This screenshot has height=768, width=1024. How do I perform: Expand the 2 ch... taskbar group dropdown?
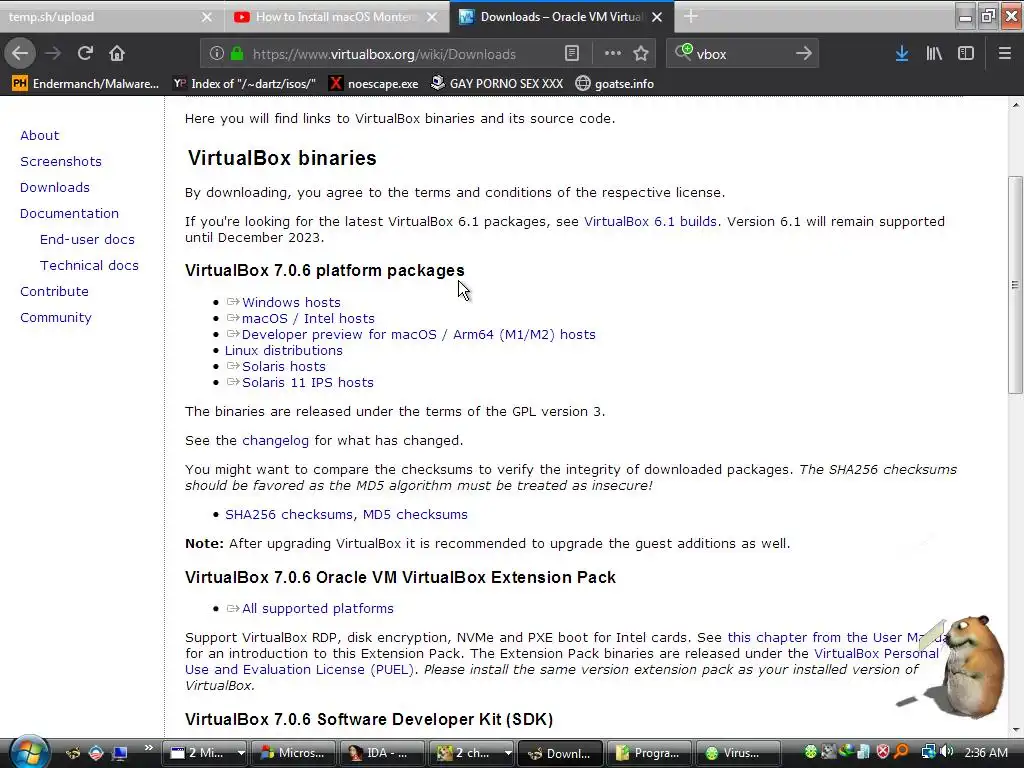(507, 753)
